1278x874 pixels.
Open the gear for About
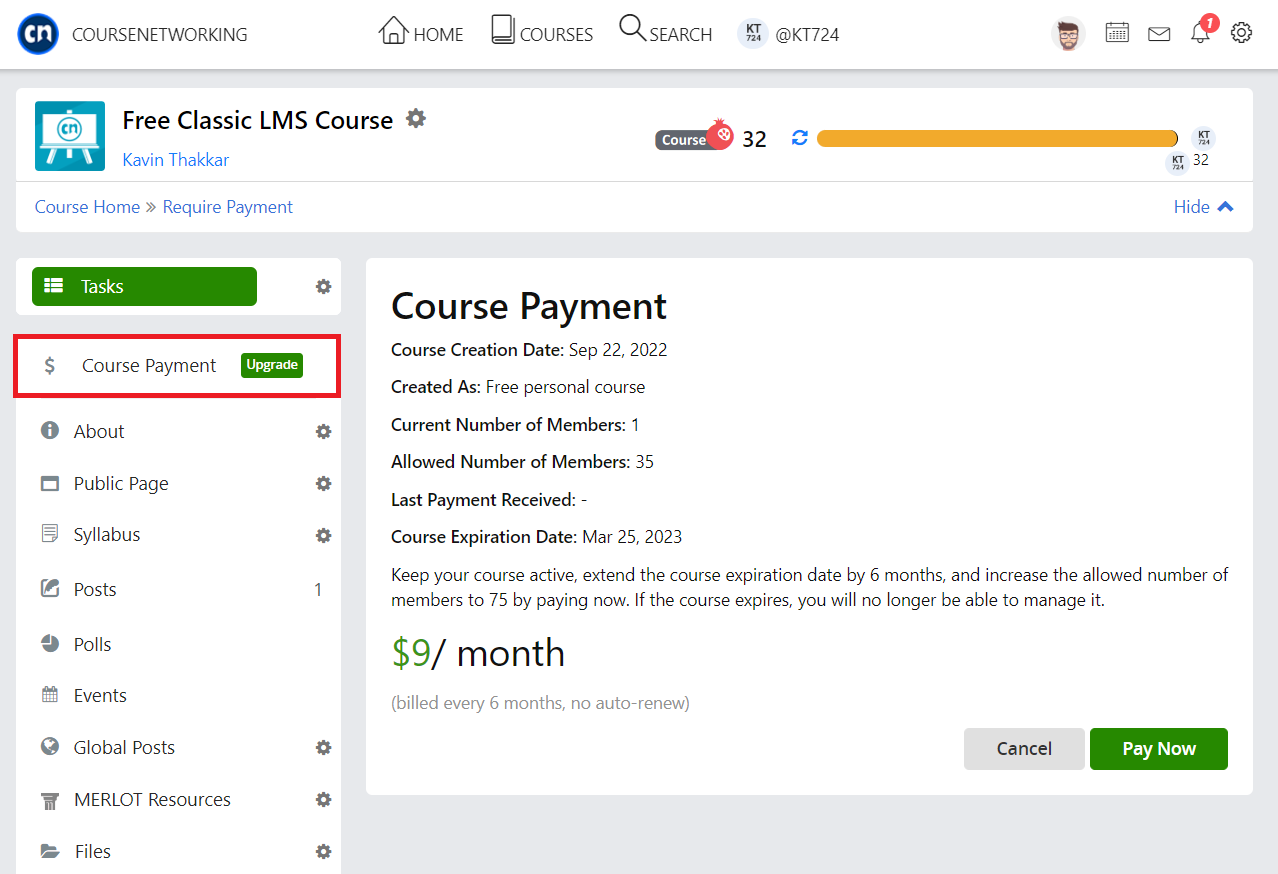(x=323, y=432)
